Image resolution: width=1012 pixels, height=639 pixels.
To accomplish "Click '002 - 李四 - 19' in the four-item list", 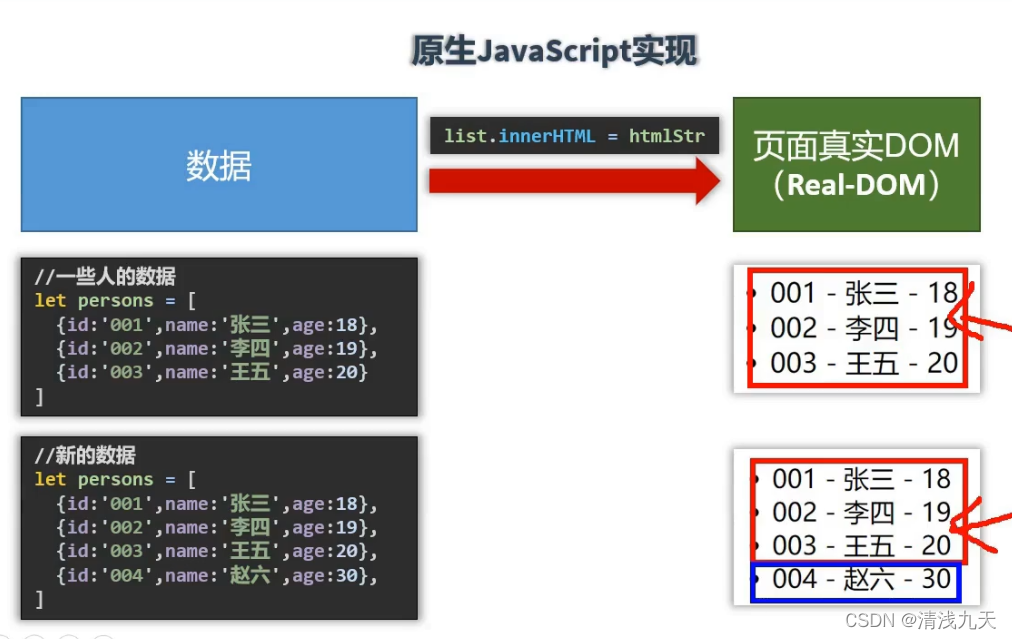I will (x=861, y=512).
